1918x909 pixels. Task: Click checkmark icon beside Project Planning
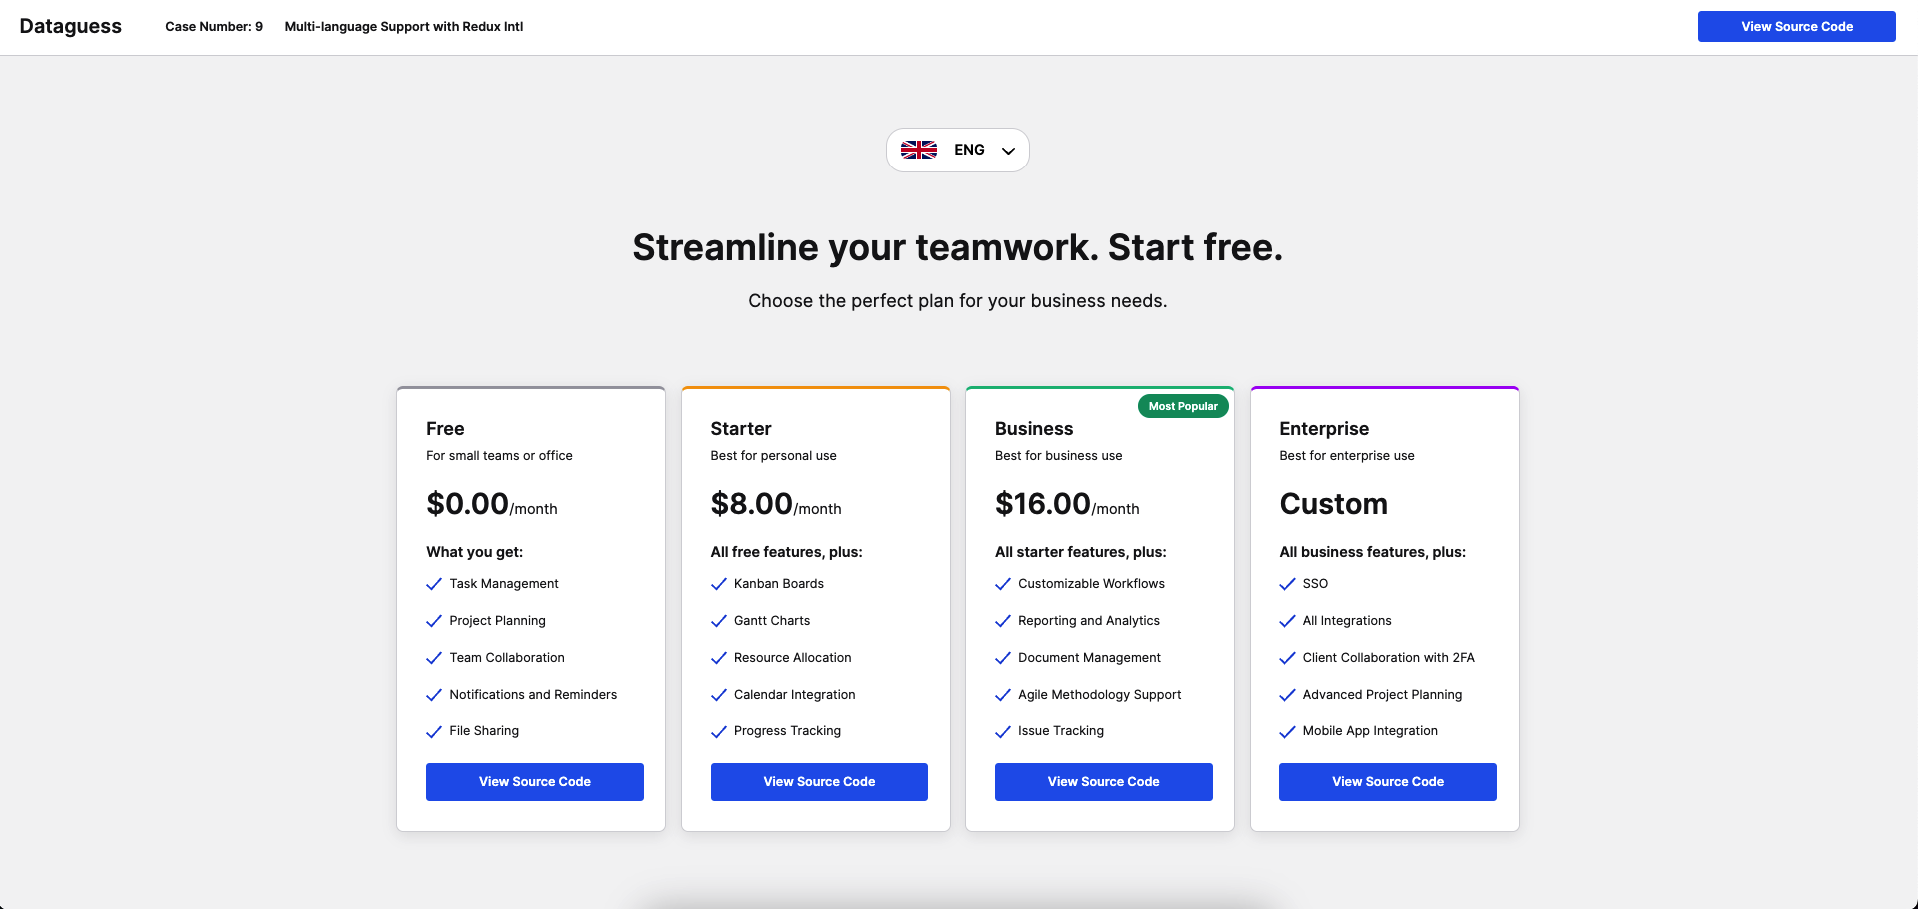click(x=434, y=621)
